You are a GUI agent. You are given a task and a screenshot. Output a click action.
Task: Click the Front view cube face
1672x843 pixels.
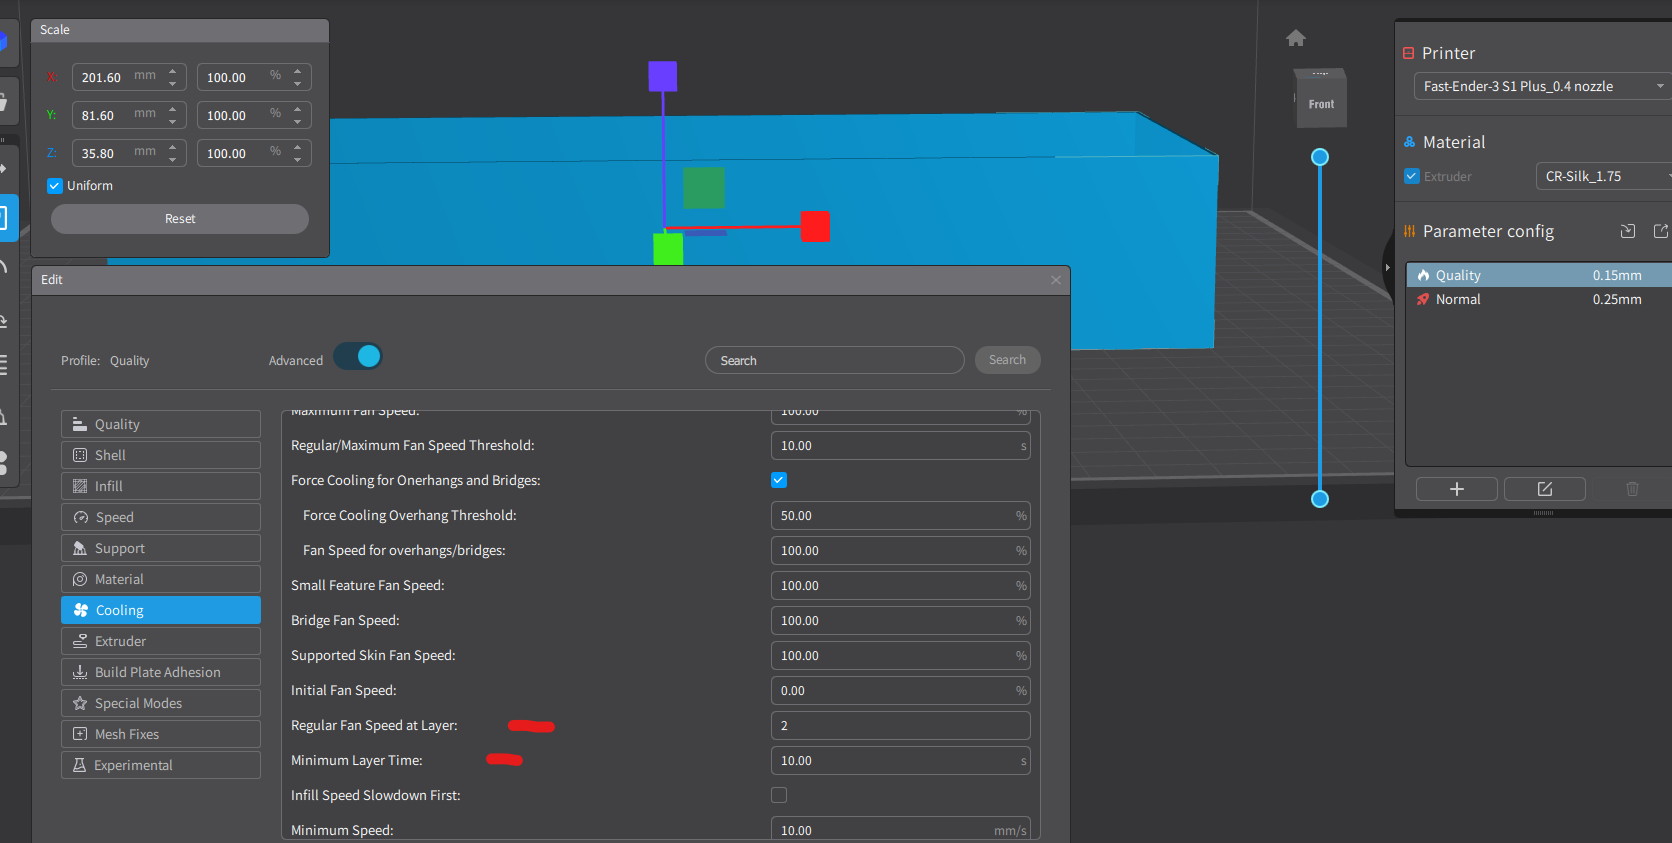pyautogui.click(x=1321, y=103)
